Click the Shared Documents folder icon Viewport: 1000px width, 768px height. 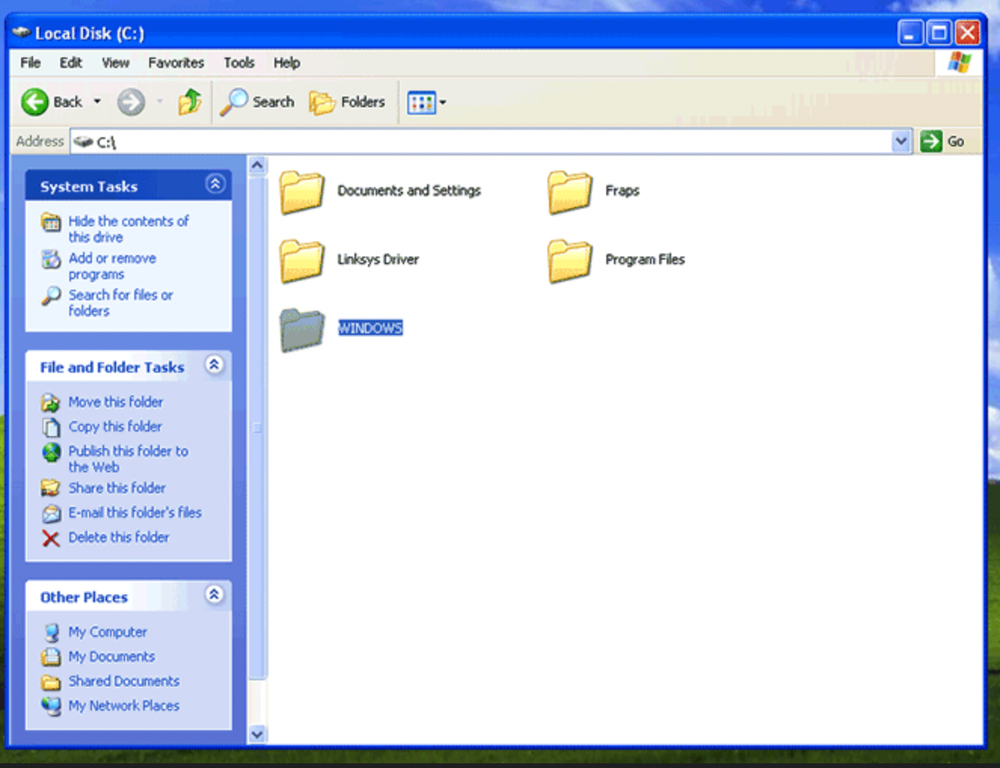[51, 682]
